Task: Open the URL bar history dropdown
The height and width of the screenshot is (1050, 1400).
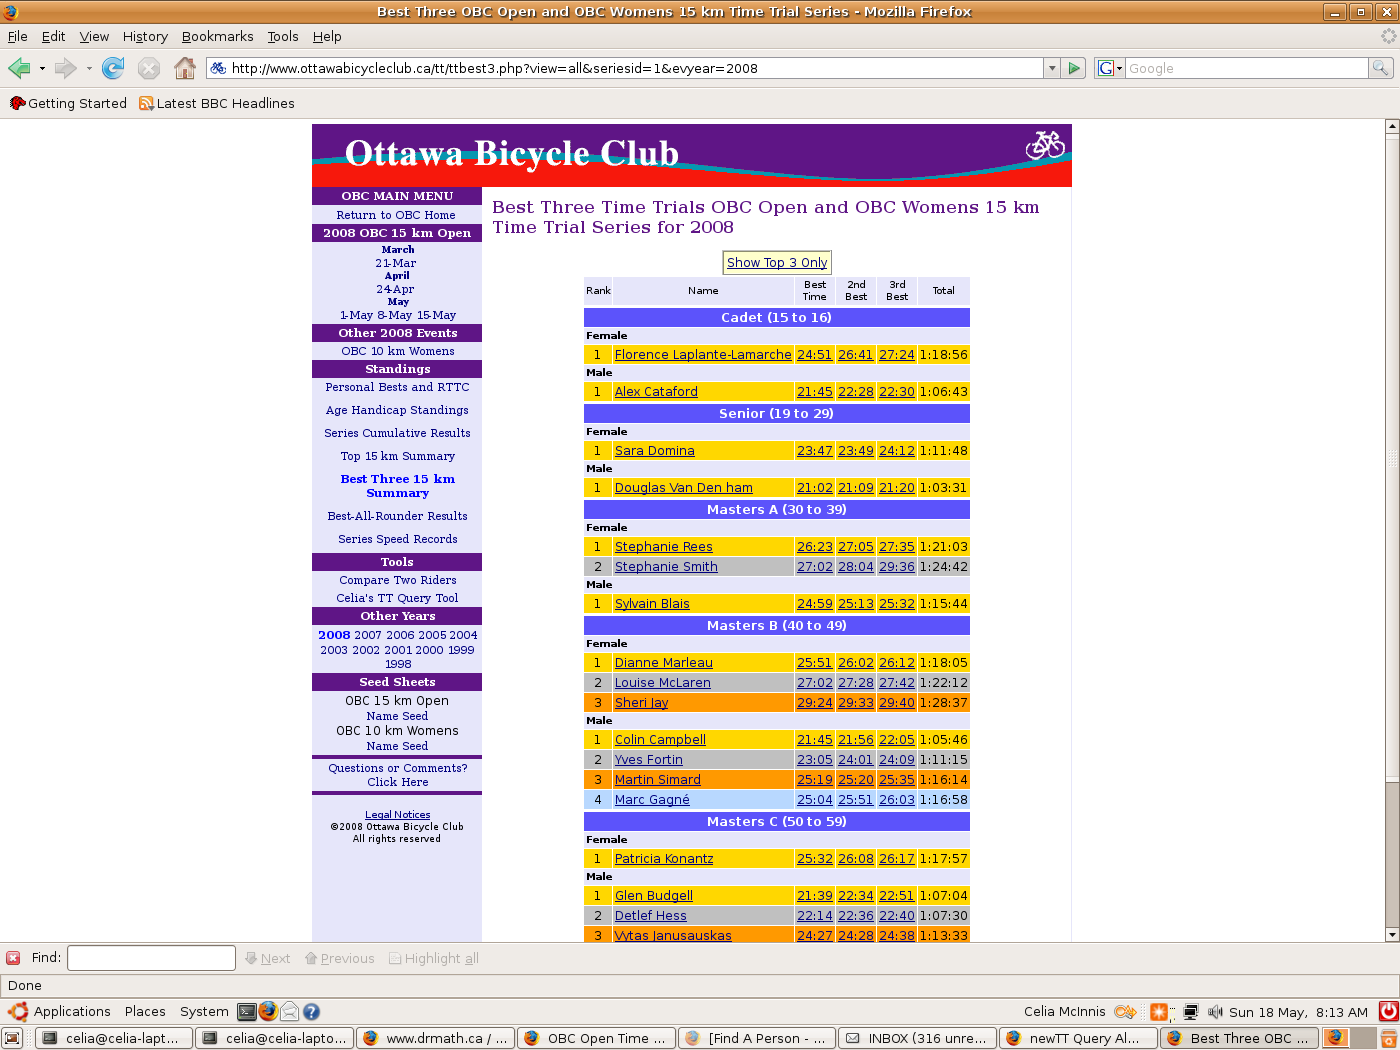Action: point(1051,68)
